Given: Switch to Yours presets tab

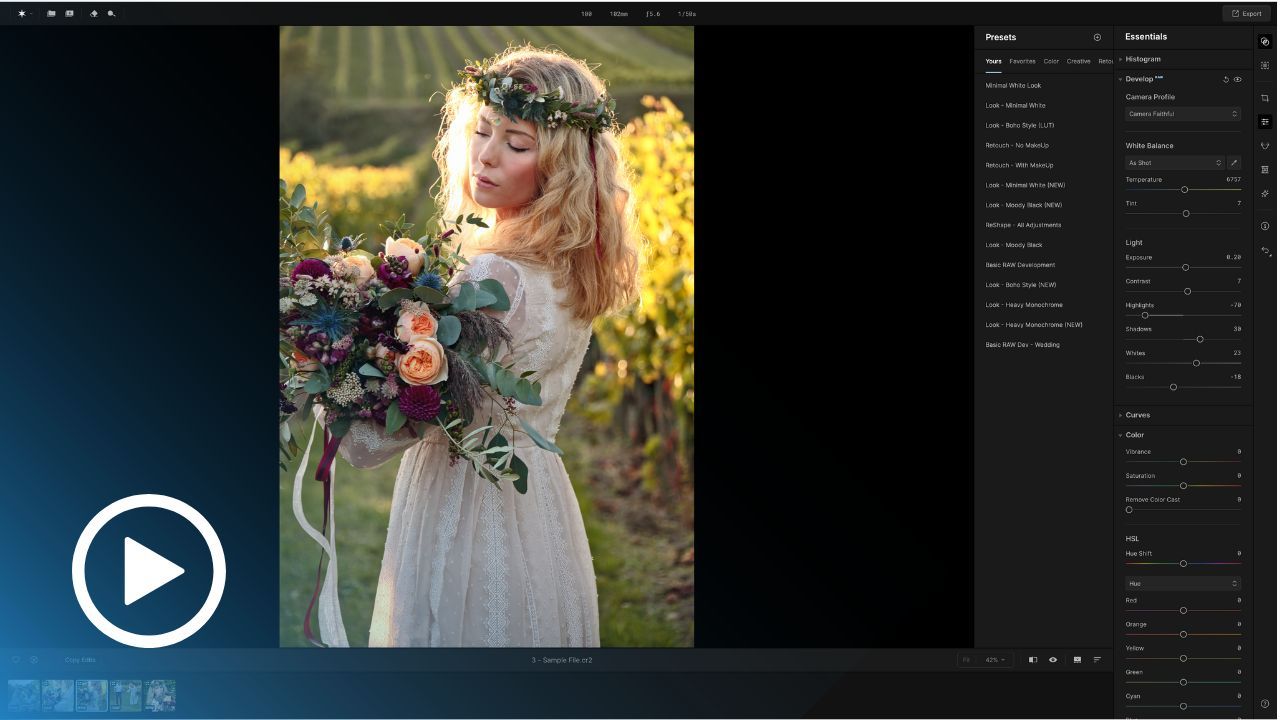Looking at the screenshot, I should (993, 61).
